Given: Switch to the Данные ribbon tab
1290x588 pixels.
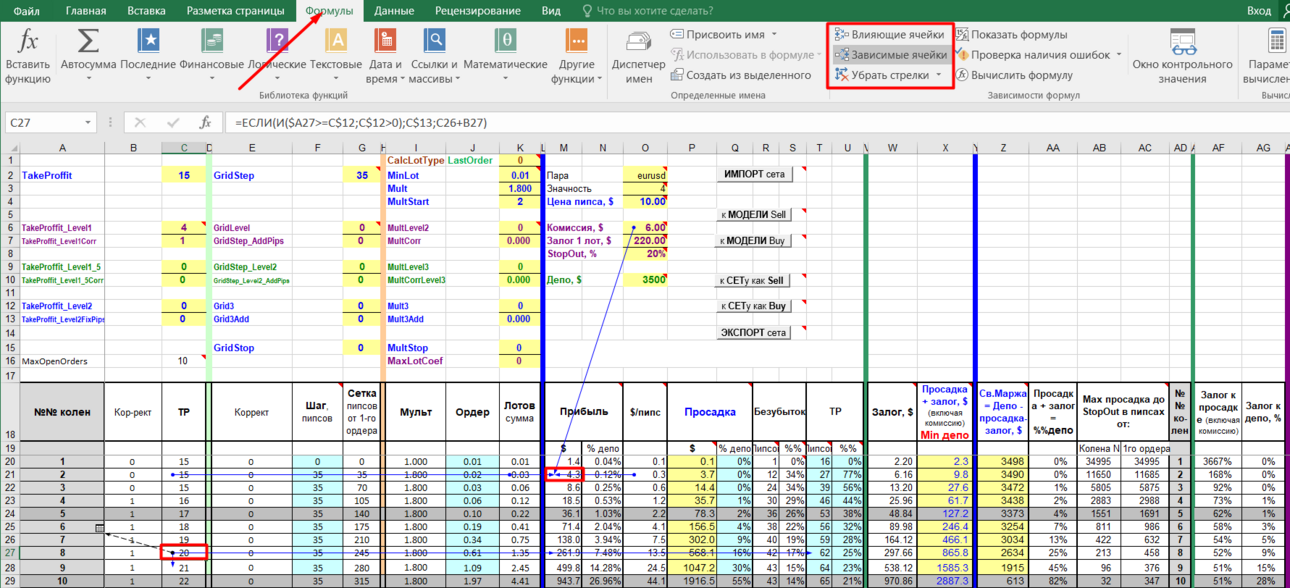Looking at the screenshot, I should tap(394, 11).
